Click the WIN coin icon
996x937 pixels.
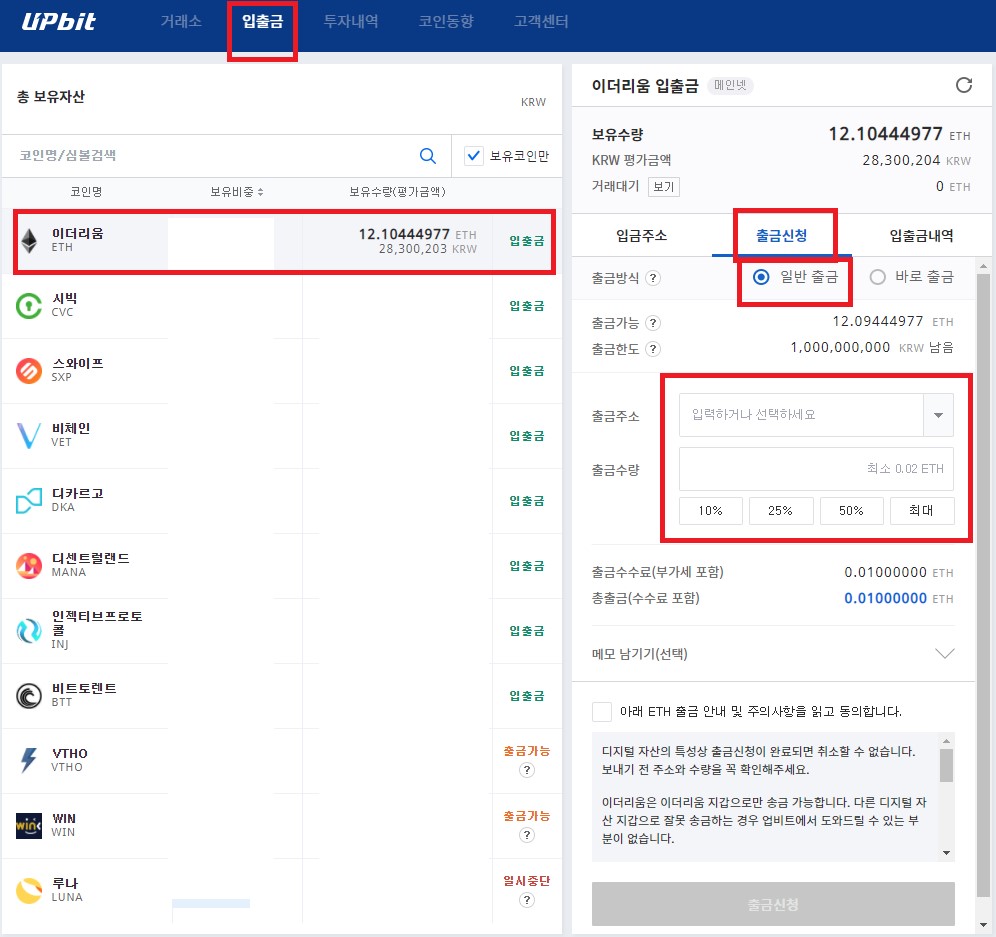[x=29, y=826]
